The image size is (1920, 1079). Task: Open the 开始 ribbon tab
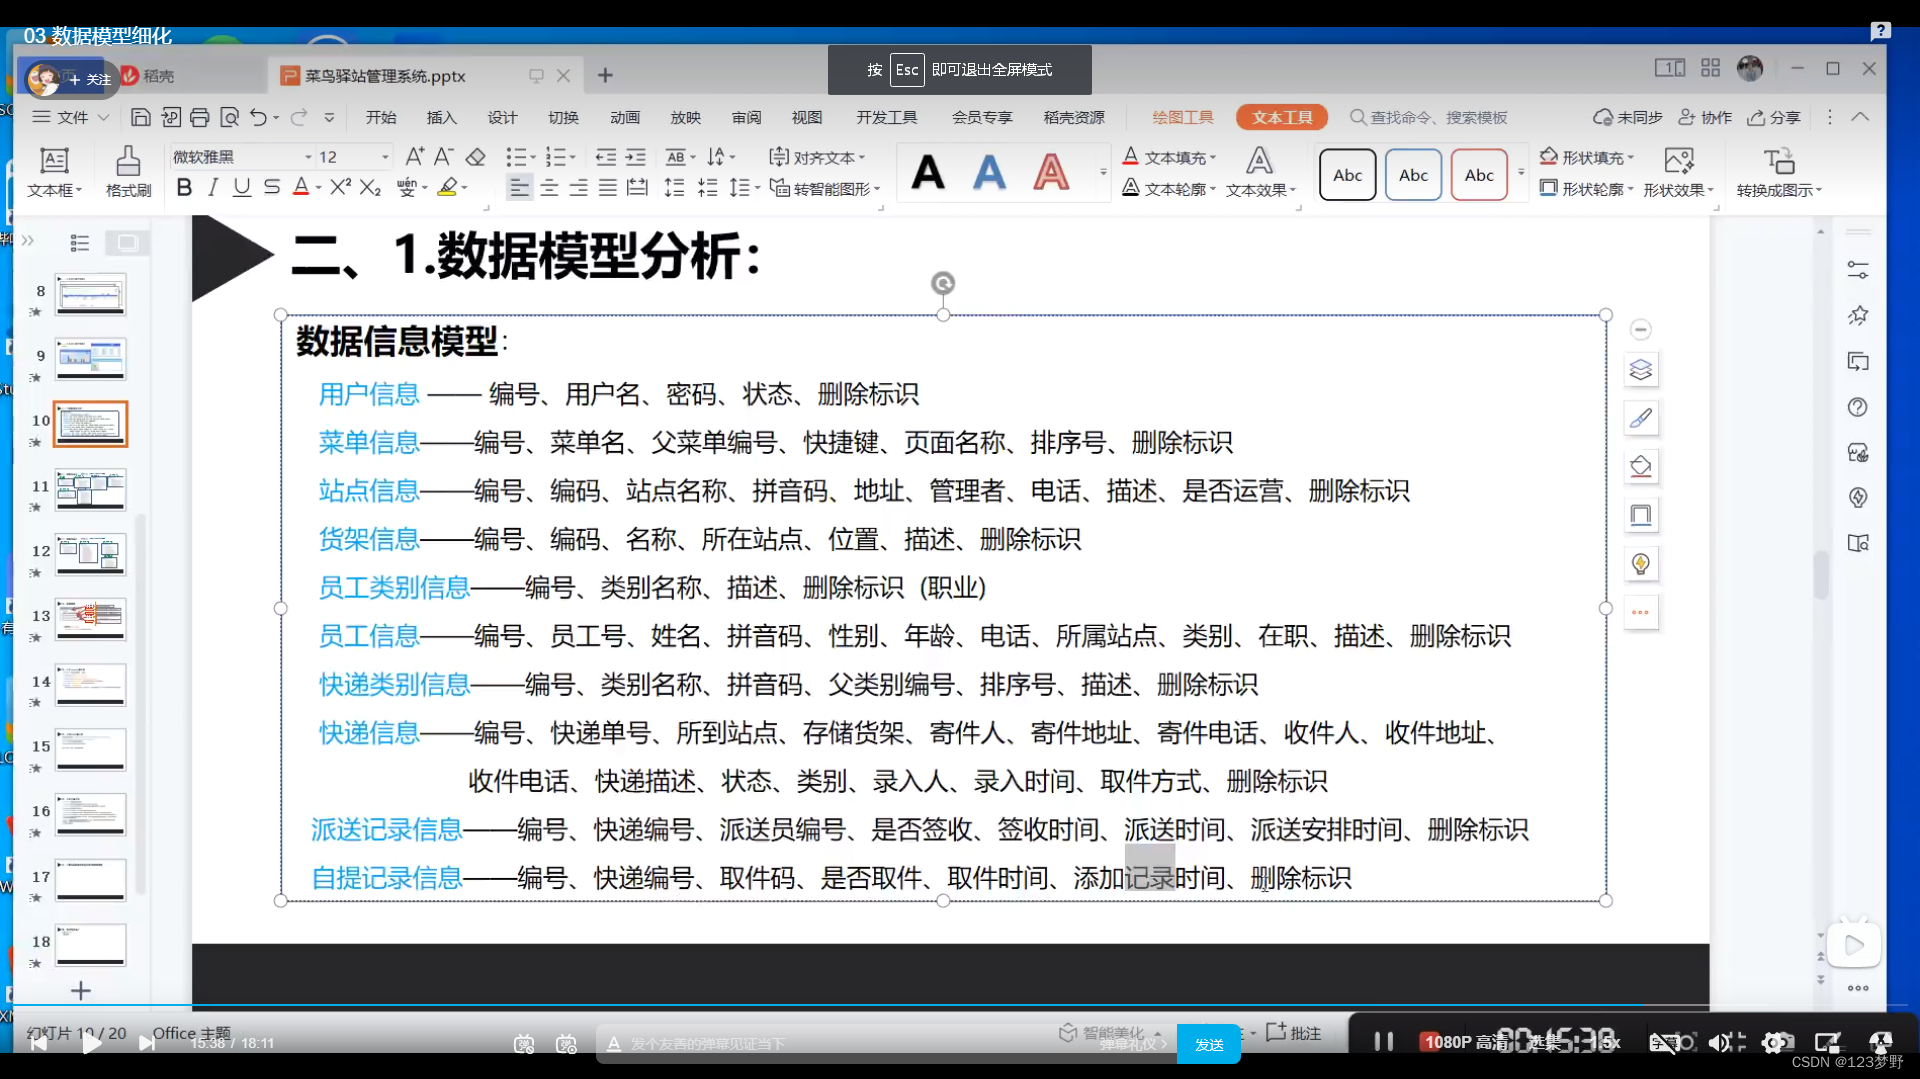coord(381,117)
